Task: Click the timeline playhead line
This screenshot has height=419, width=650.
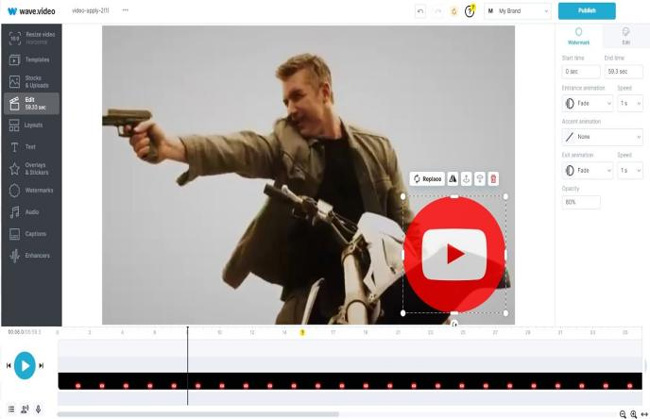Action: pos(187,366)
